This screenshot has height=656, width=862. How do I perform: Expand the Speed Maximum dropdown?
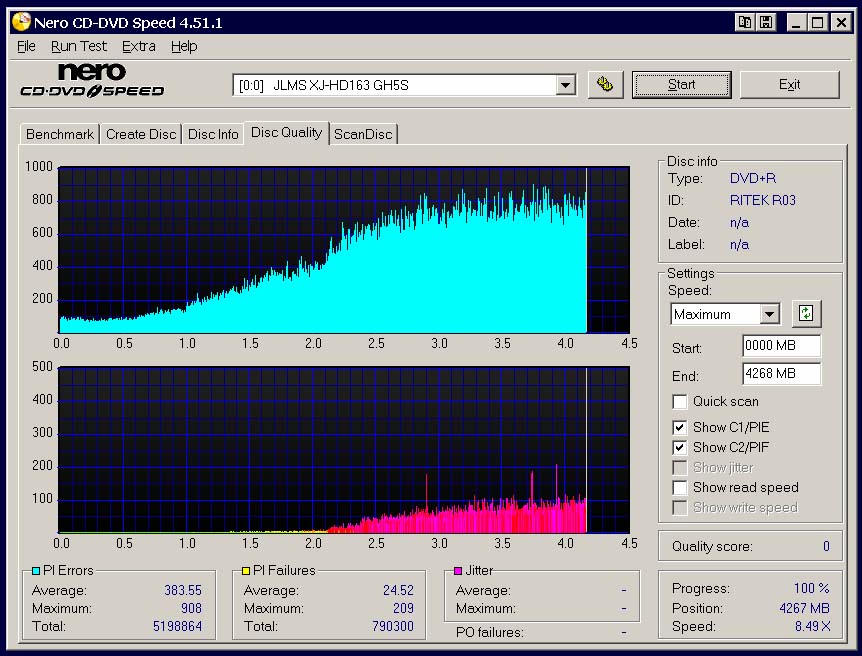770,314
